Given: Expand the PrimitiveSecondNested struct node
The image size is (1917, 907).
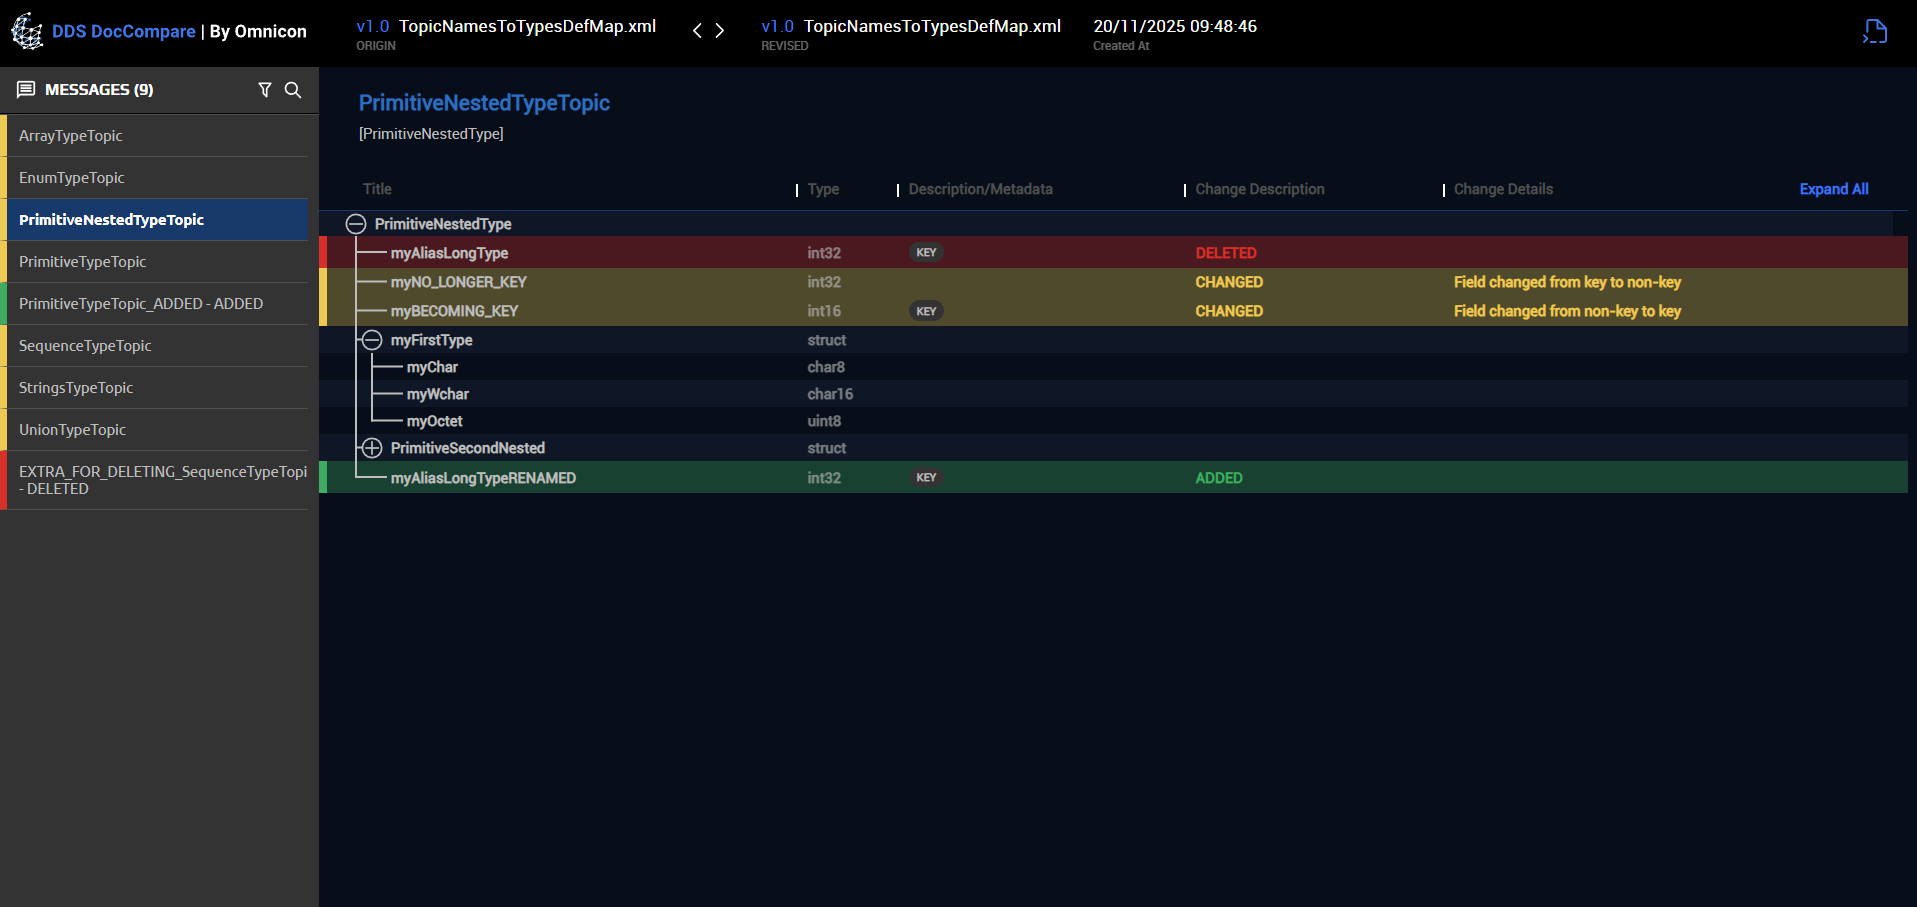Looking at the screenshot, I should point(371,448).
